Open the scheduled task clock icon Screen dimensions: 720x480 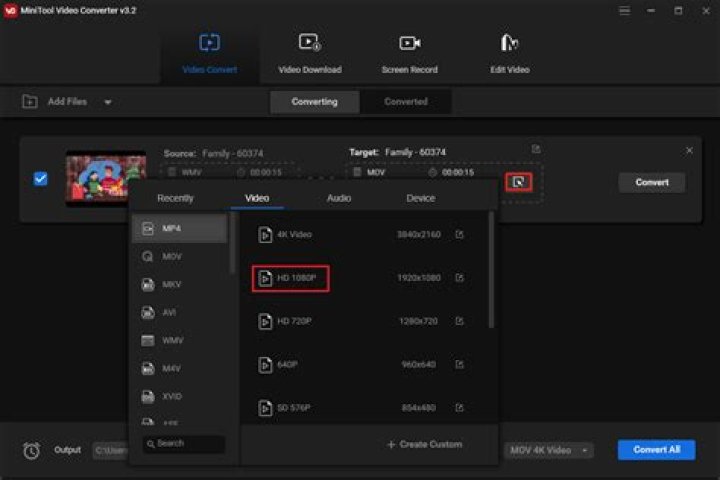pos(31,451)
